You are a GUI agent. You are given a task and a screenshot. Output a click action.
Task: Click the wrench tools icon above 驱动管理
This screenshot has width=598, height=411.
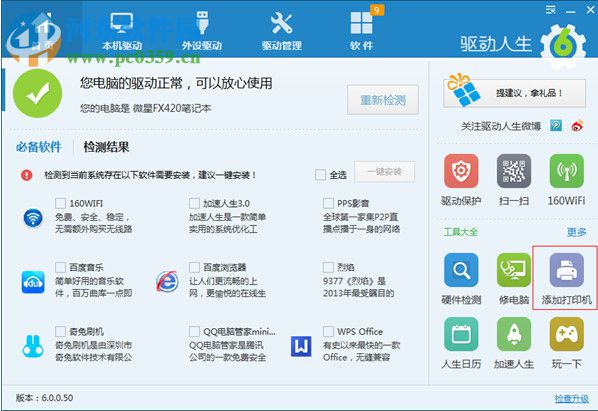pyautogui.click(x=281, y=23)
